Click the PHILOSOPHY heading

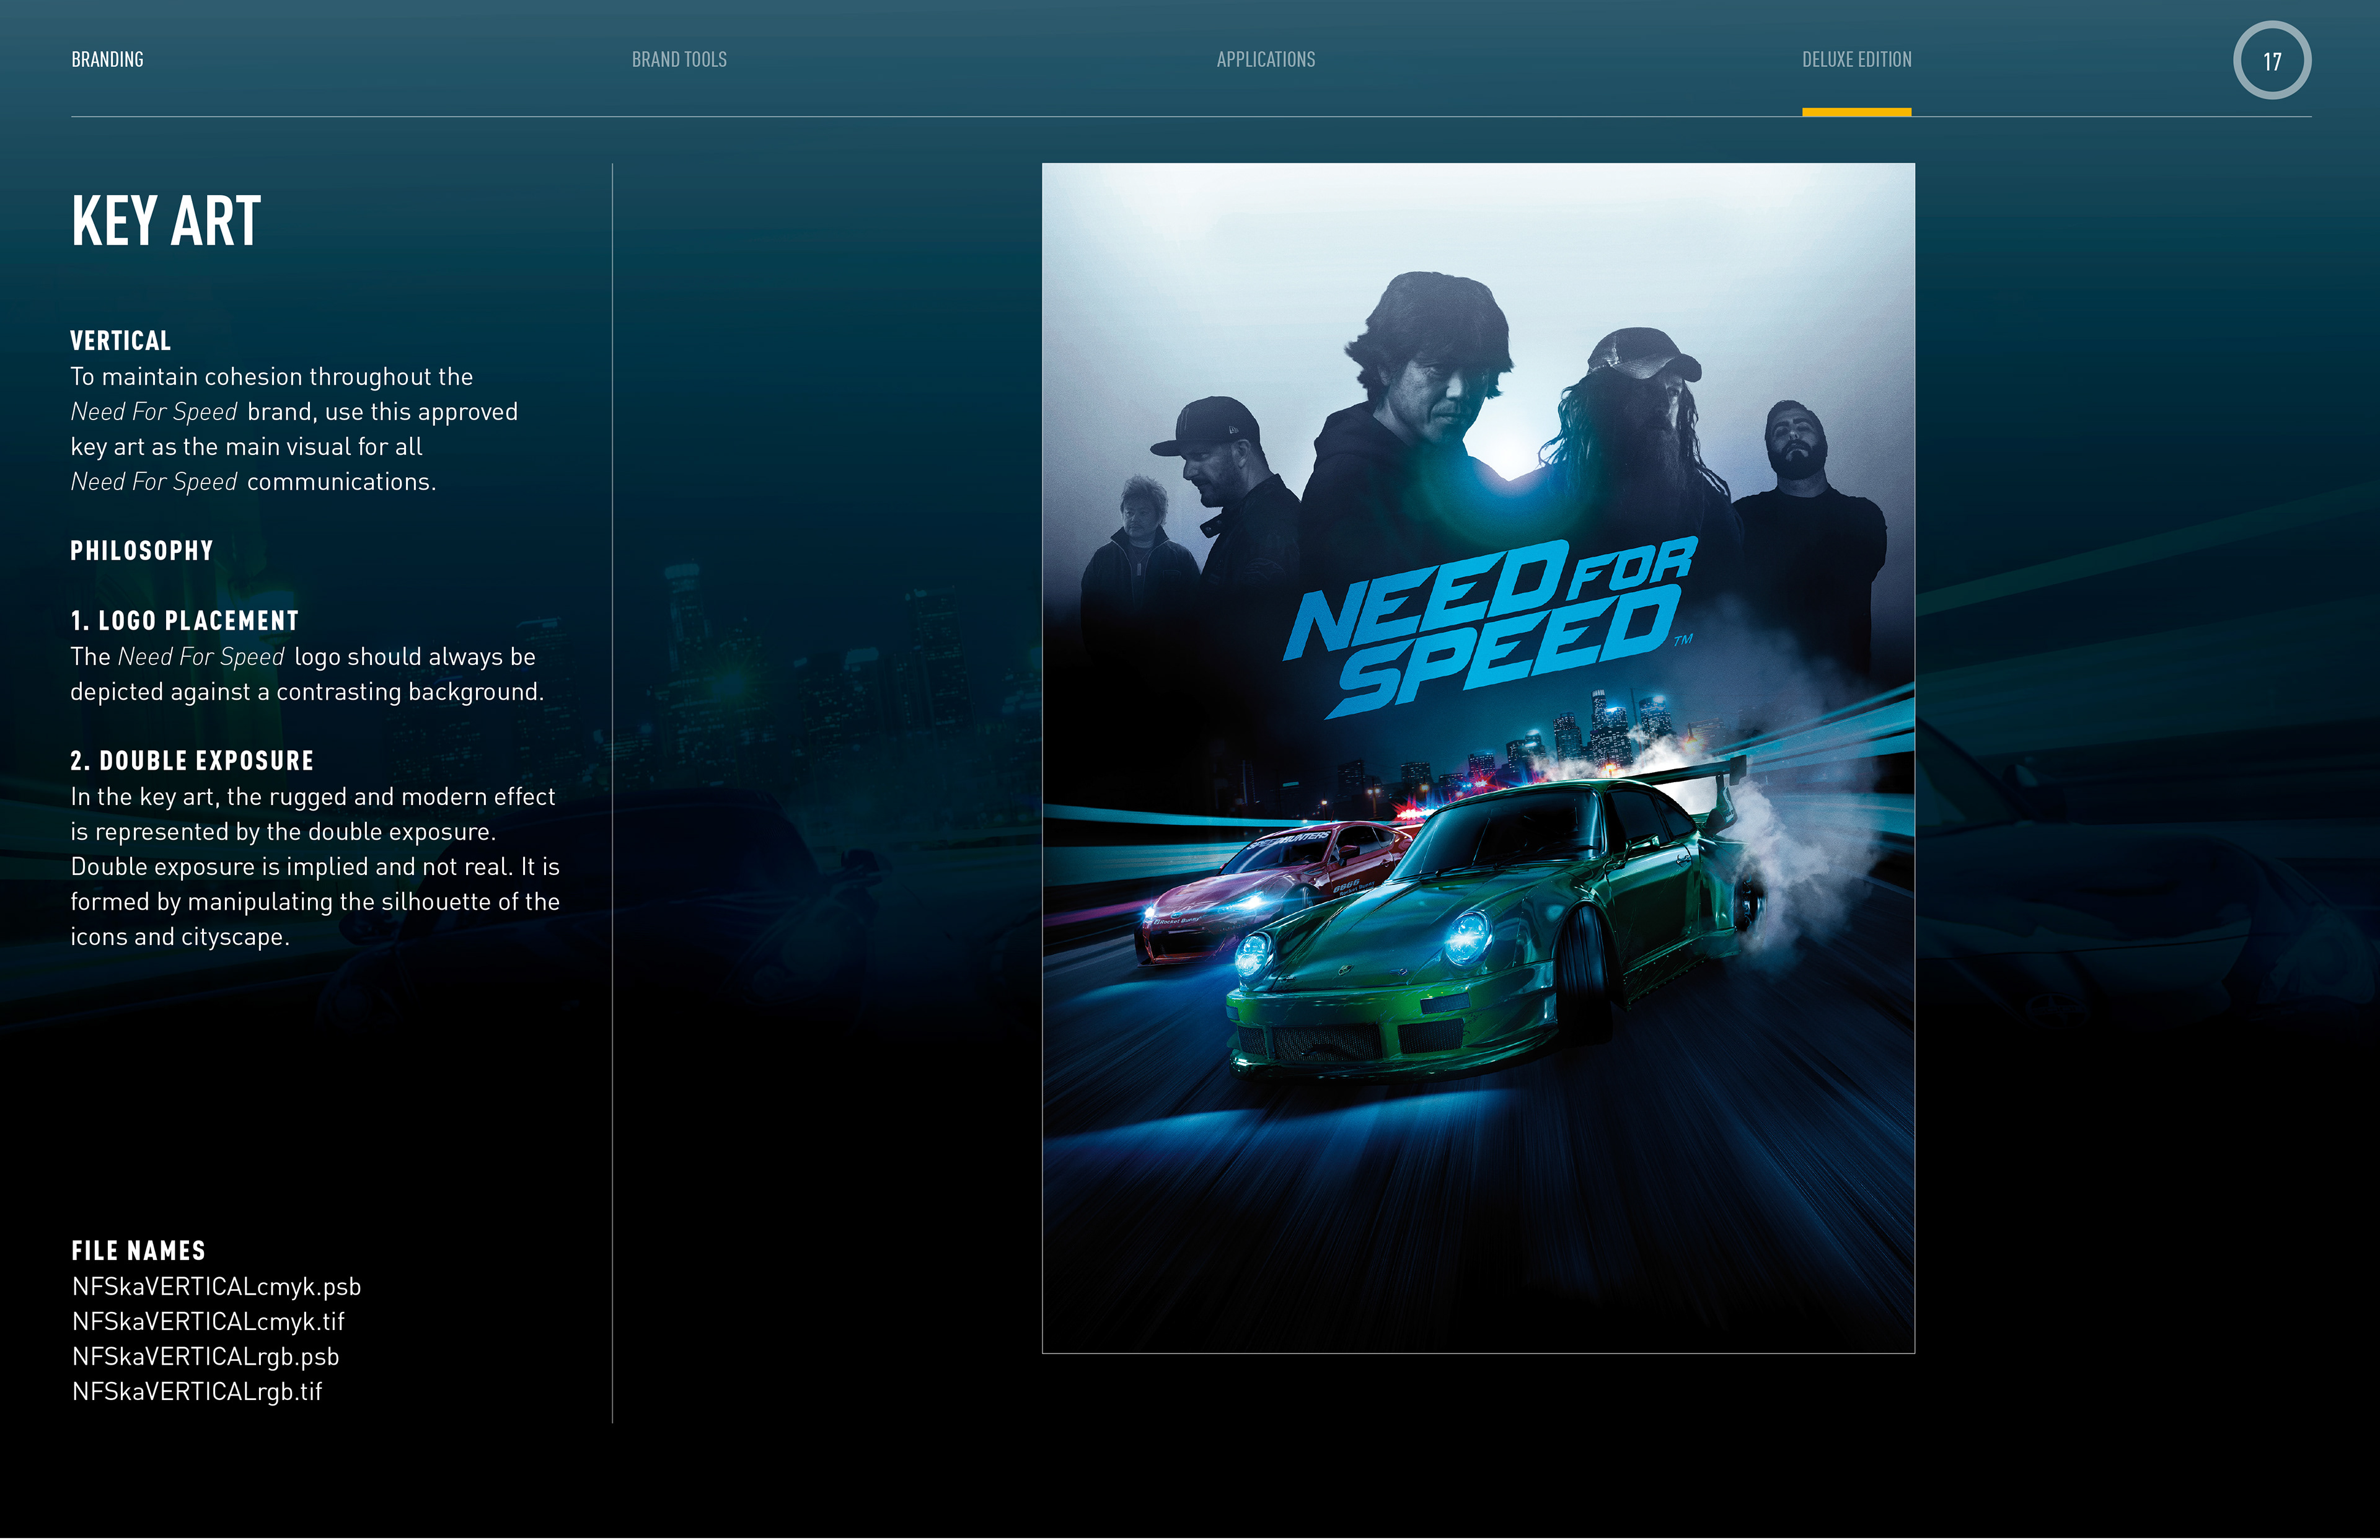142,551
